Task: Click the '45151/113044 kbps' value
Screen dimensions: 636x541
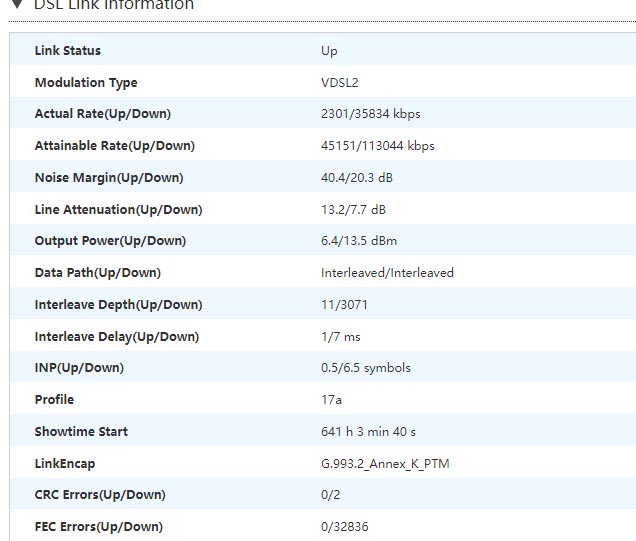Action: 377,146
